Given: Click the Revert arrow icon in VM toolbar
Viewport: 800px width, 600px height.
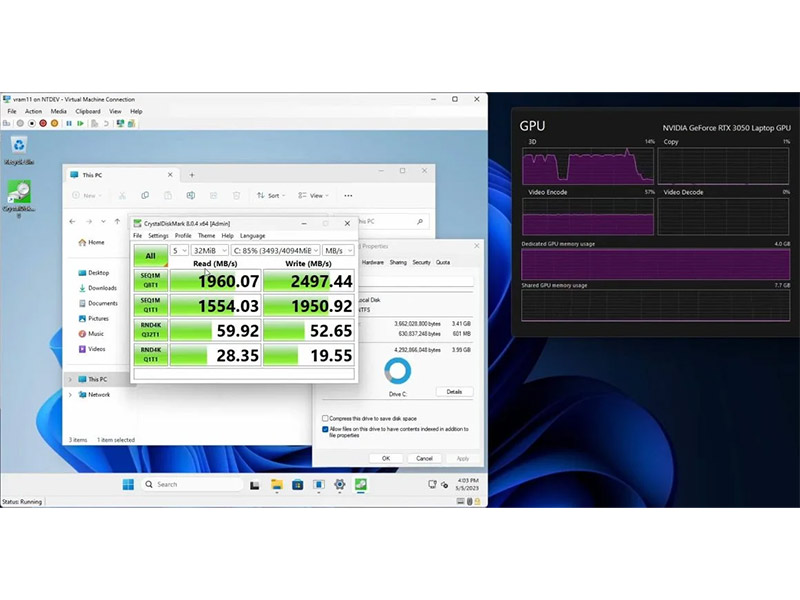Looking at the screenshot, I should point(106,123).
